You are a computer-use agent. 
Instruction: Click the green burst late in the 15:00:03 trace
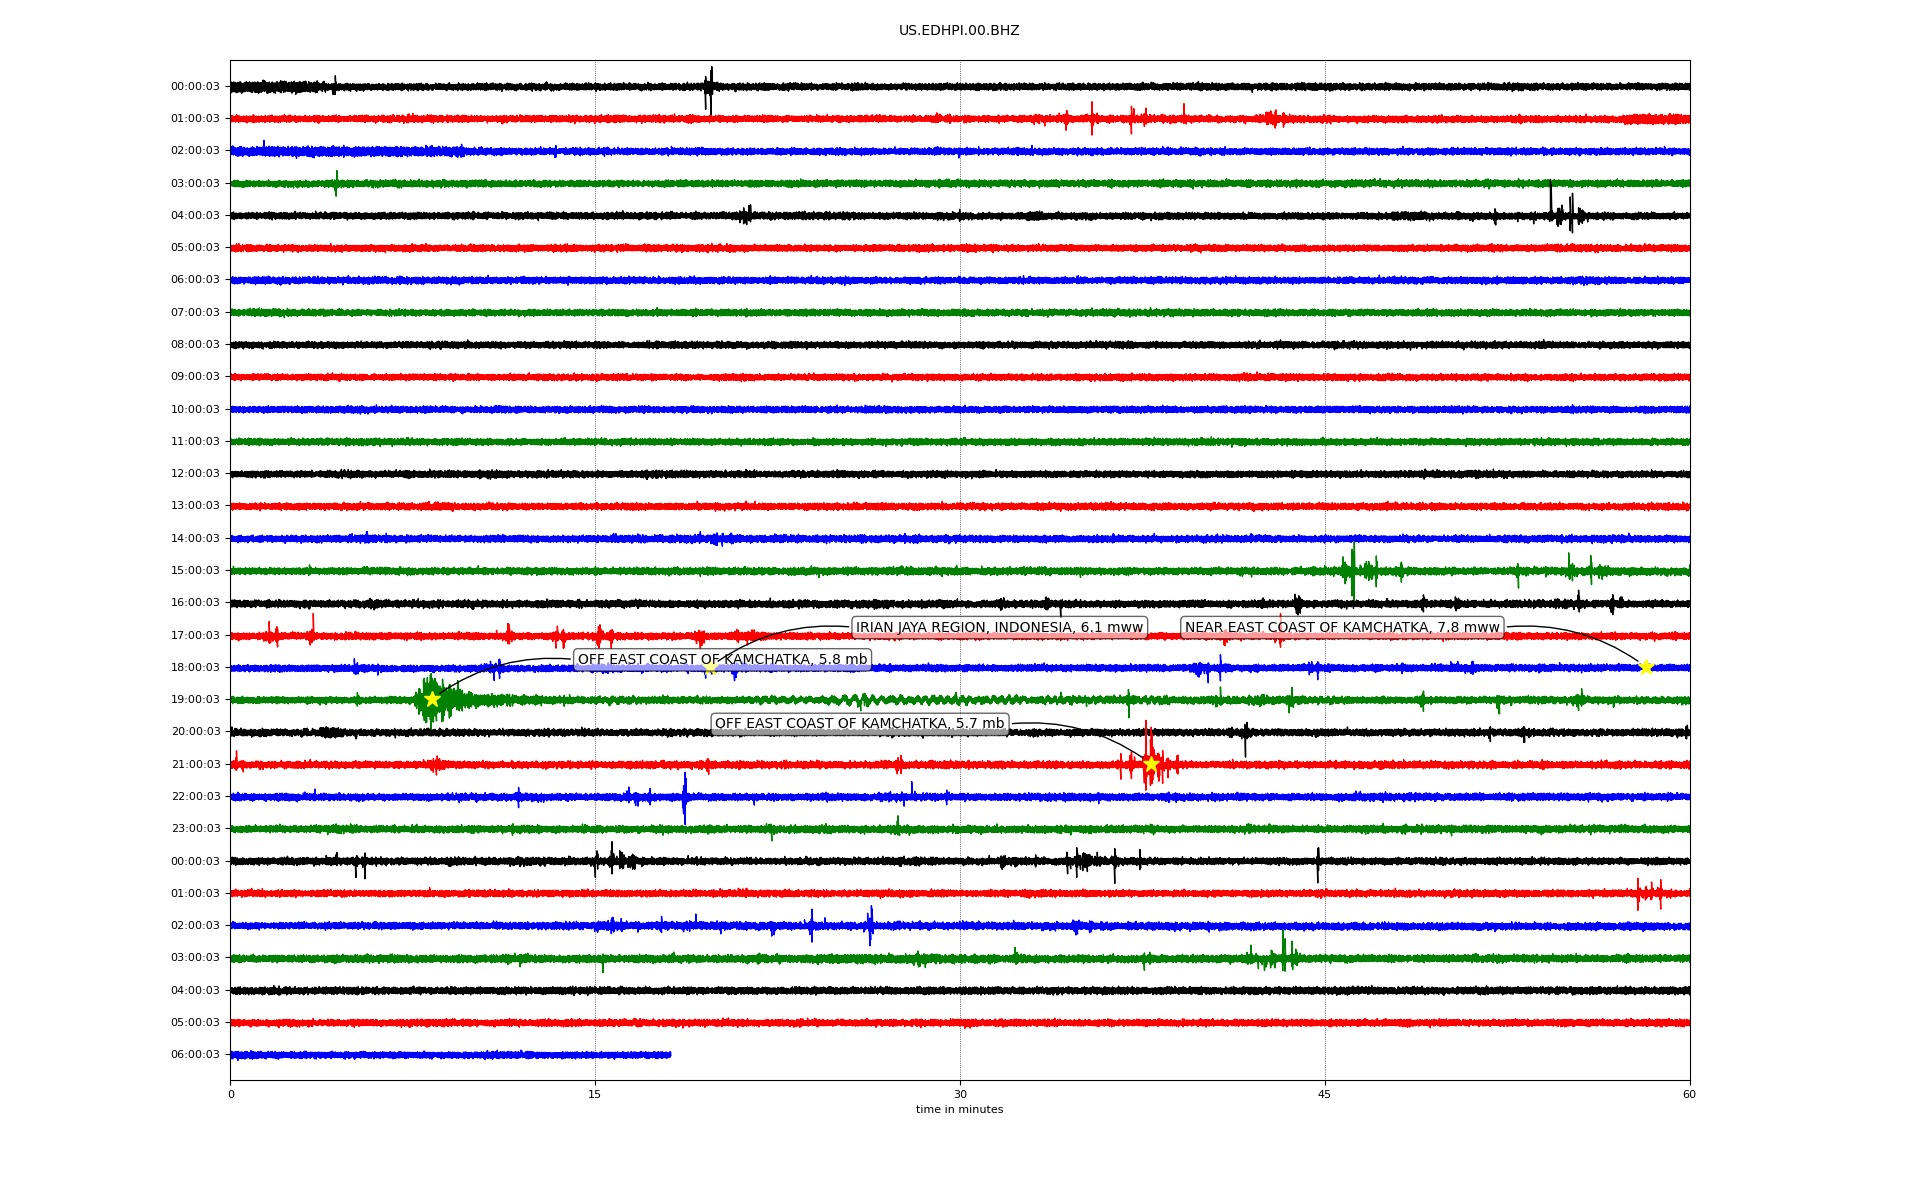point(1353,571)
